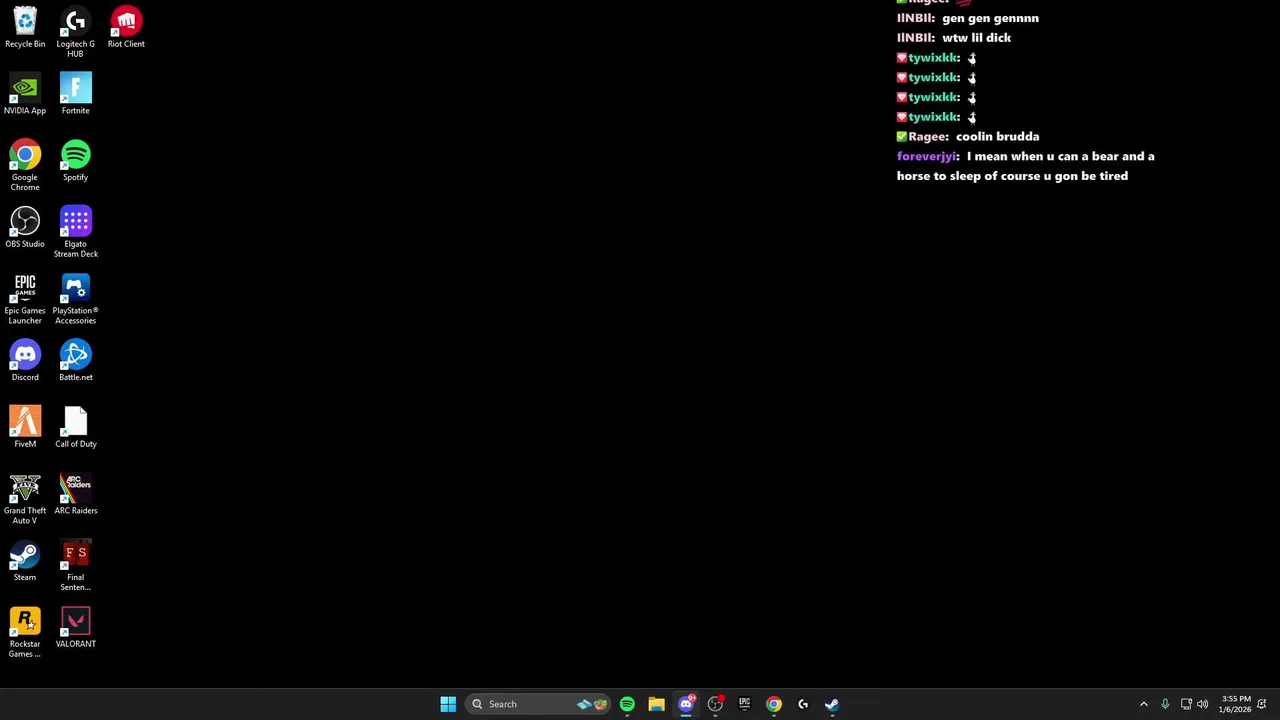This screenshot has width=1280, height=720.
Task: Select the Fortnite desktop shortcut
Action: [x=75, y=94]
